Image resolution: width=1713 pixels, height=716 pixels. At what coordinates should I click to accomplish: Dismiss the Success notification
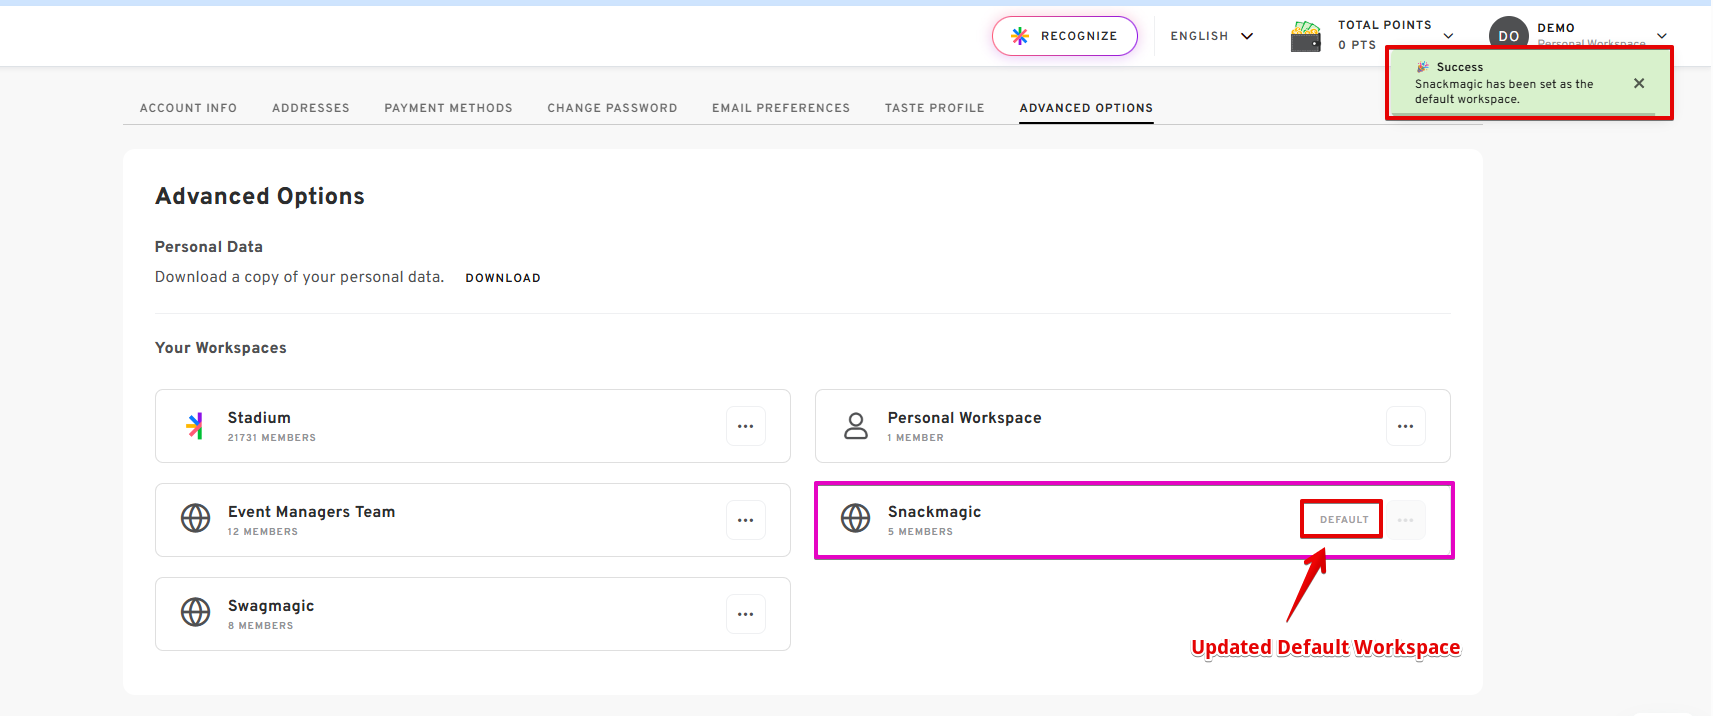[x=1639, y=84]
